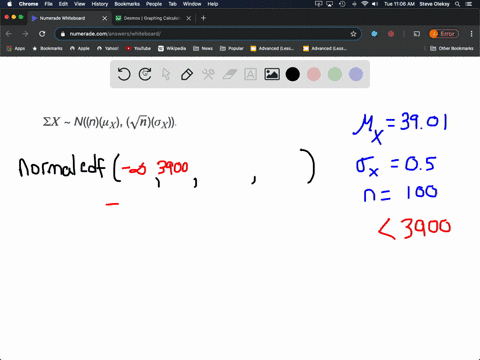Pick the green pen color
480x360 pixels.
[335, 74]
